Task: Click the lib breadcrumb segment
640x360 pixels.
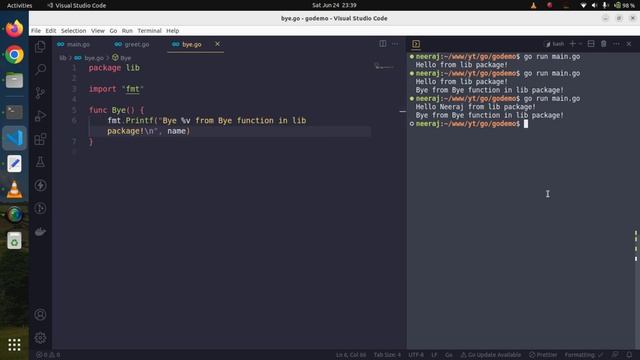Action: tap(63, 58)
